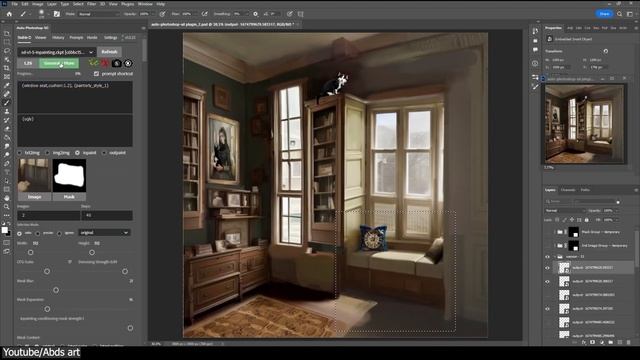Select the Pen tool
This screenshot has width=640, height=360.
point(7,163)
